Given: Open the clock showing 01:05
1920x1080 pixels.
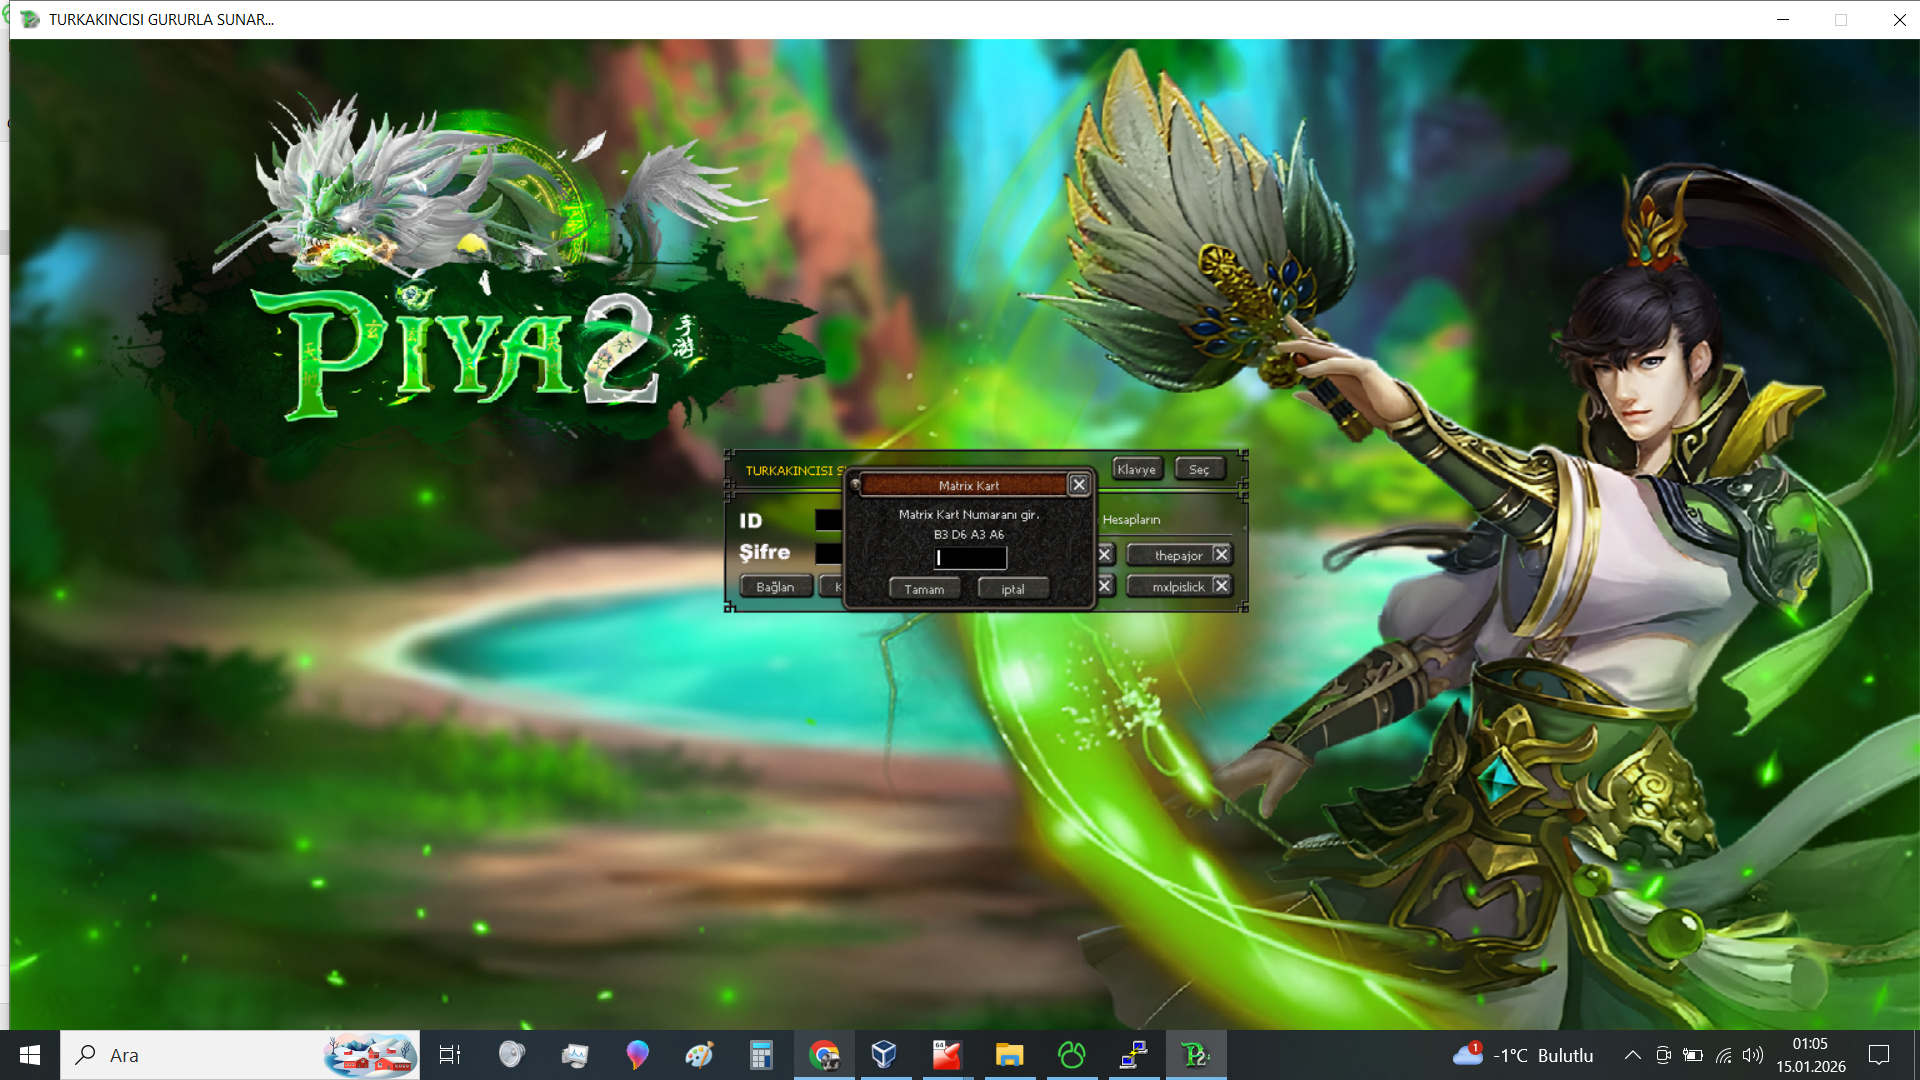Looking at the screenshot, I should point(1811,1055).
